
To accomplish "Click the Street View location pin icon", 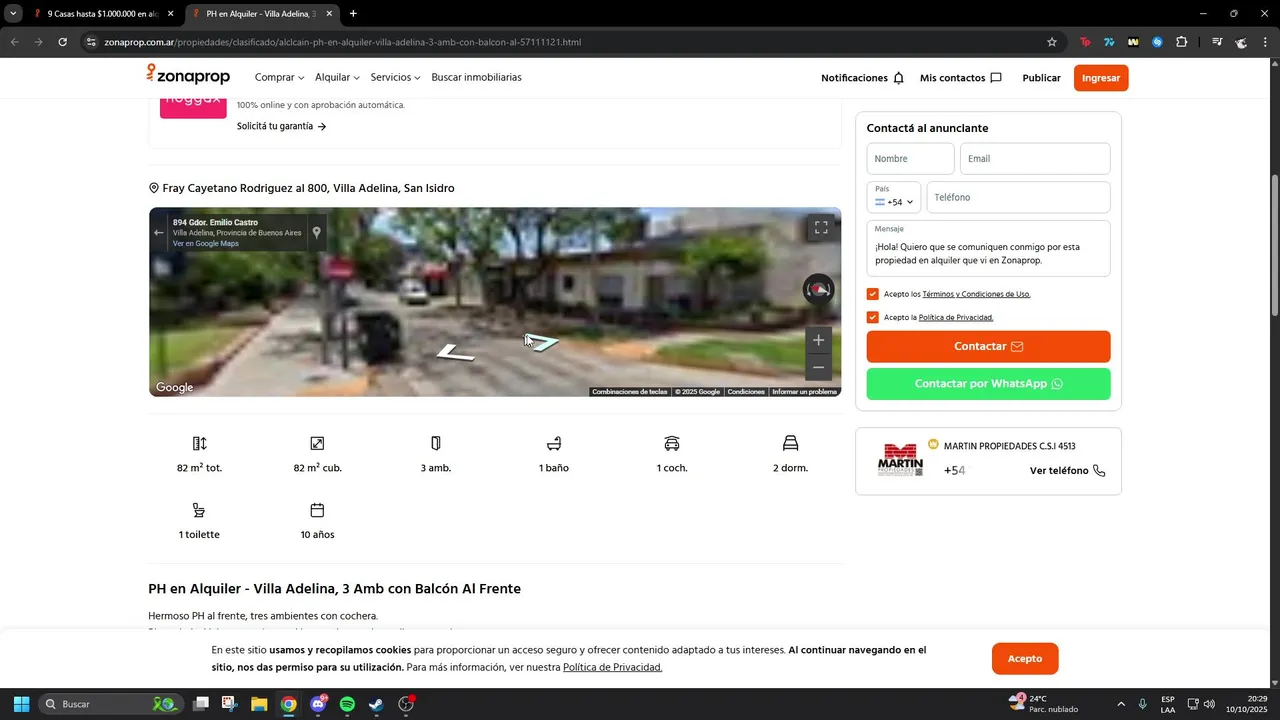I will (x=316, y=233).
